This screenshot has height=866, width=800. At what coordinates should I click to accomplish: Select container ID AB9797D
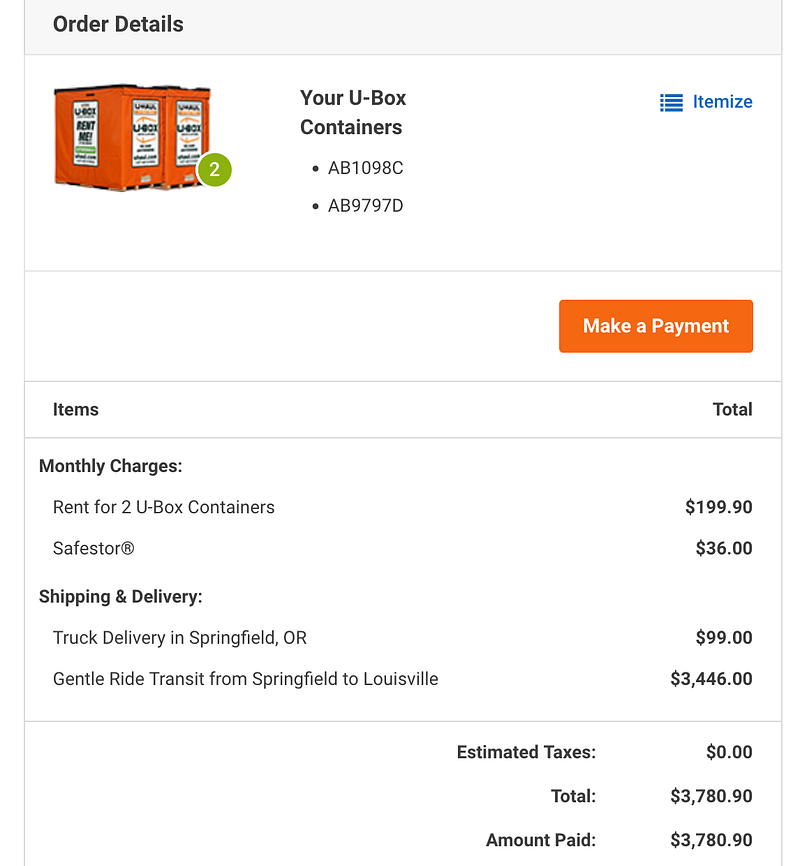point(365,205)
